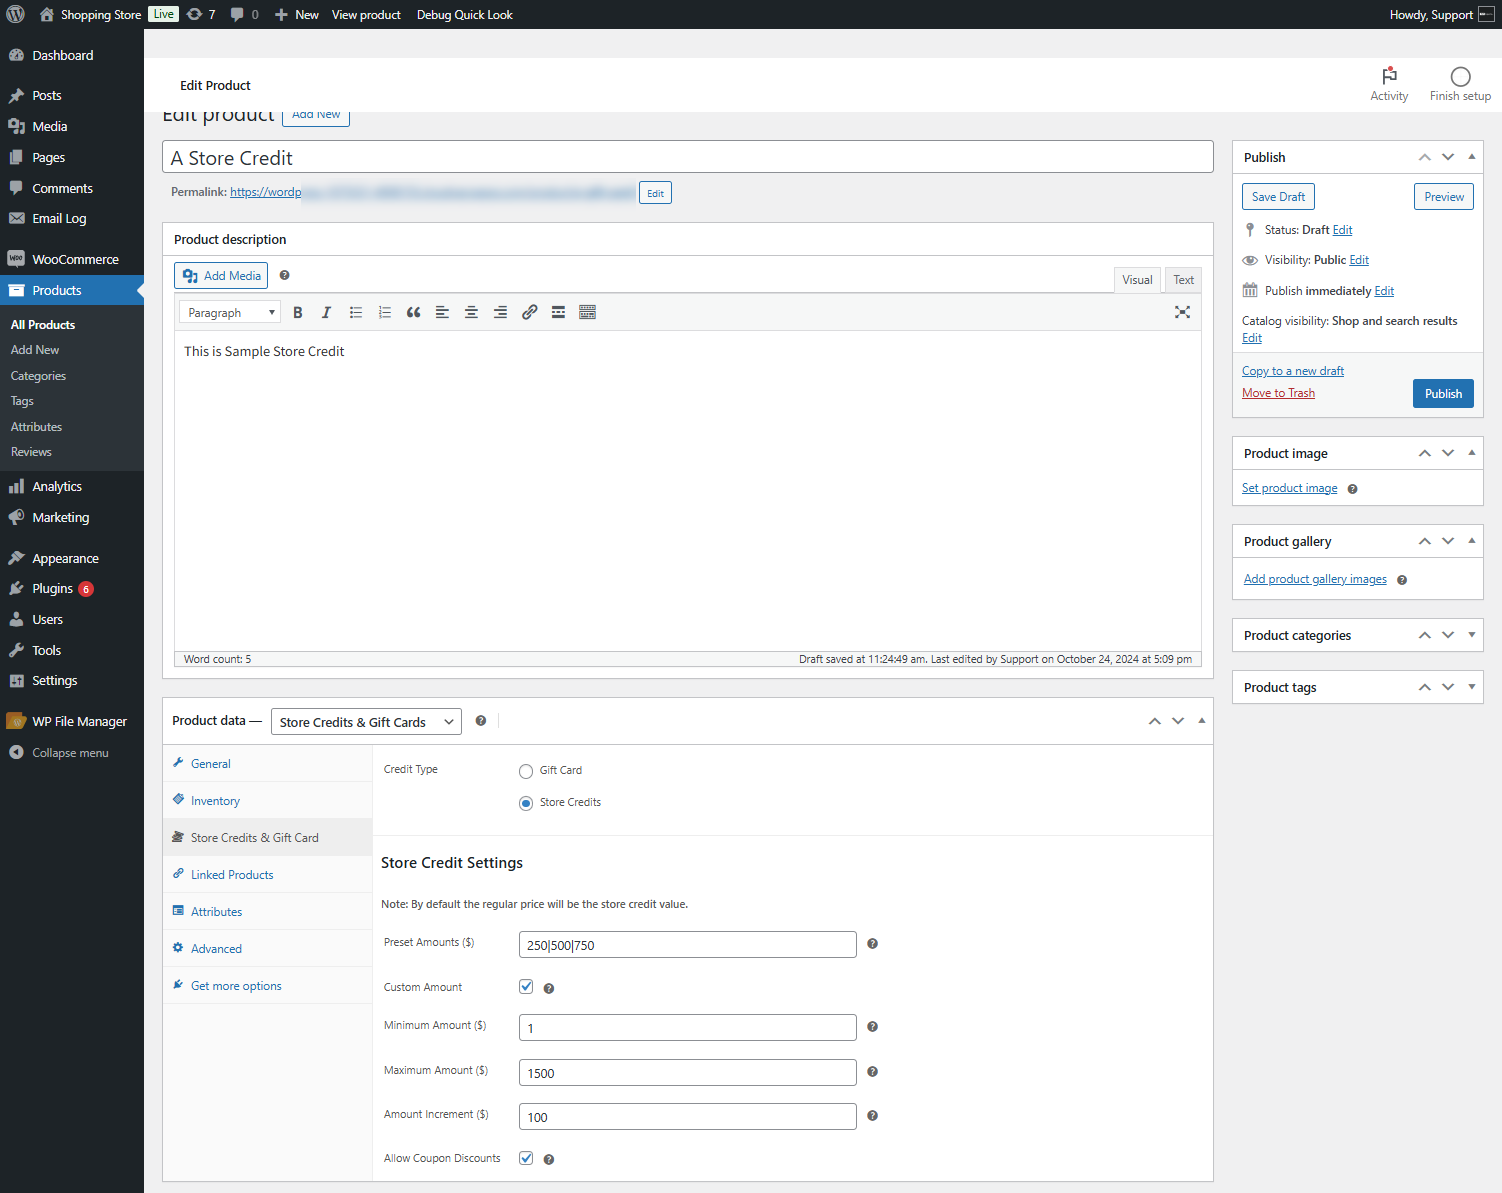Insert a blockquote
This screenshot has height=1193, width=1502.
coord(414,312)
